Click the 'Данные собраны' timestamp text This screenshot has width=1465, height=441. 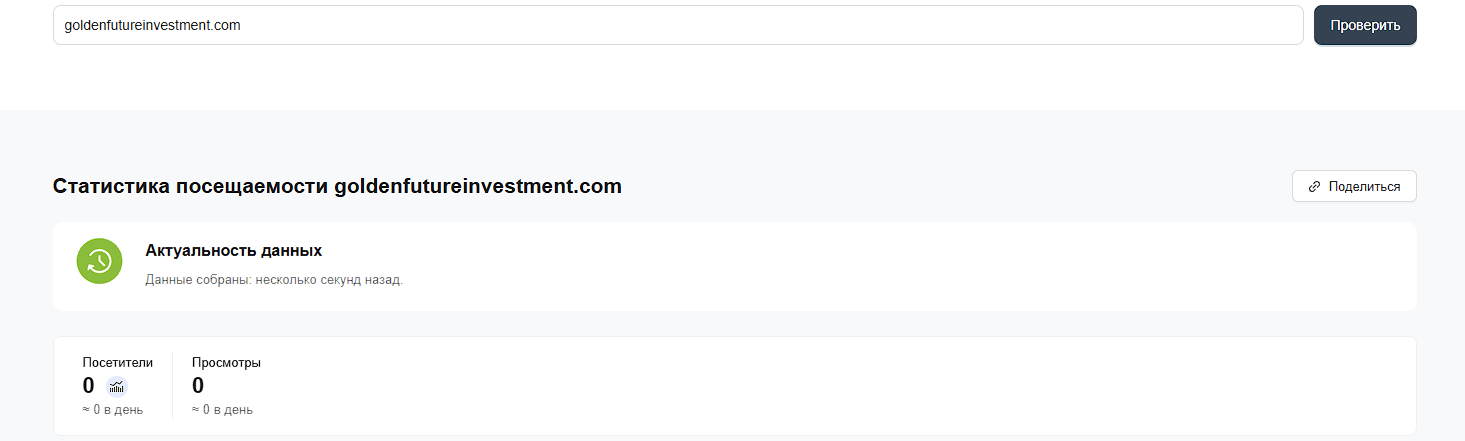tap(273, 280)
